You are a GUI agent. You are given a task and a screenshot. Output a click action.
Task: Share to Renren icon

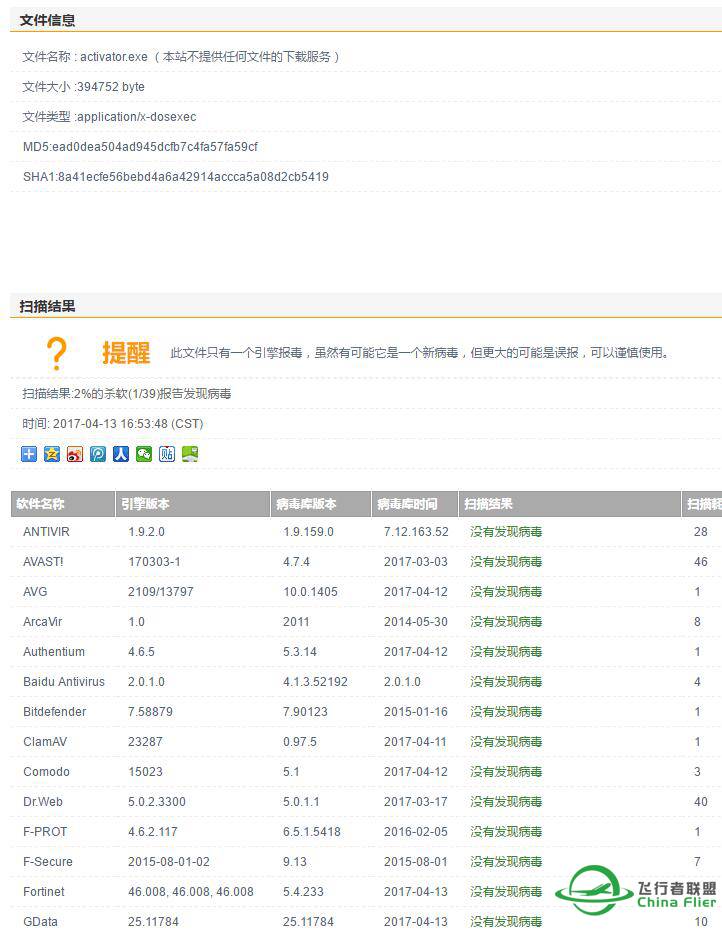121,454
